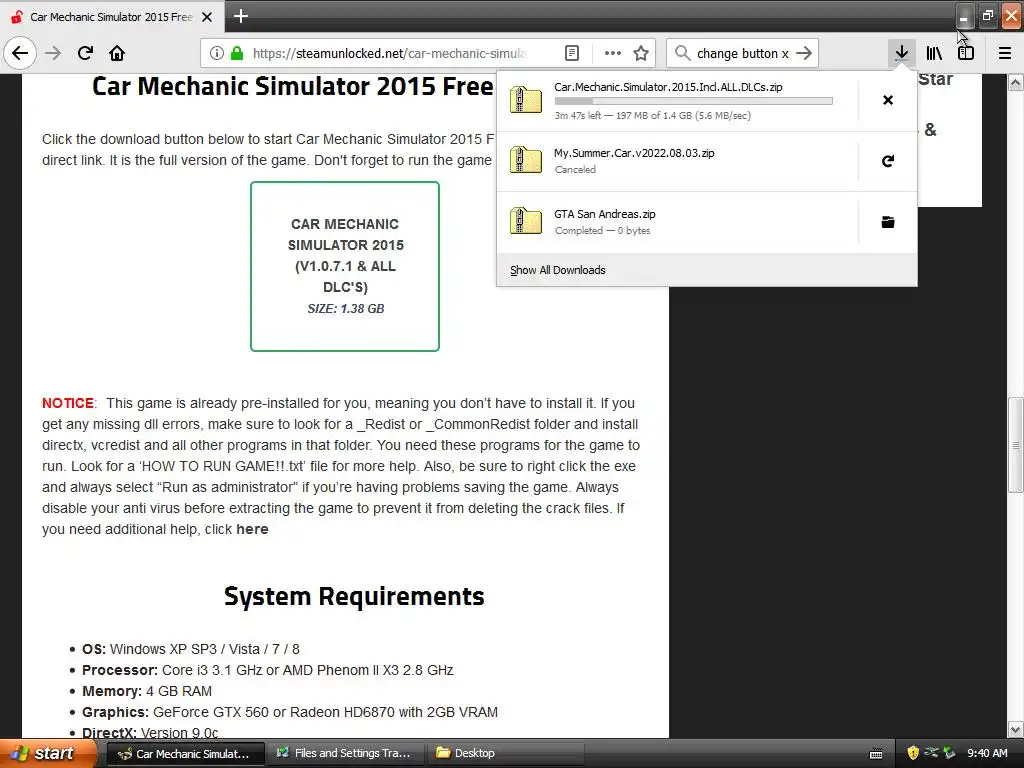Submit search with the arrow button
Image resolution: width=1024 pixels, height=768 pixels.
point(804,53)
